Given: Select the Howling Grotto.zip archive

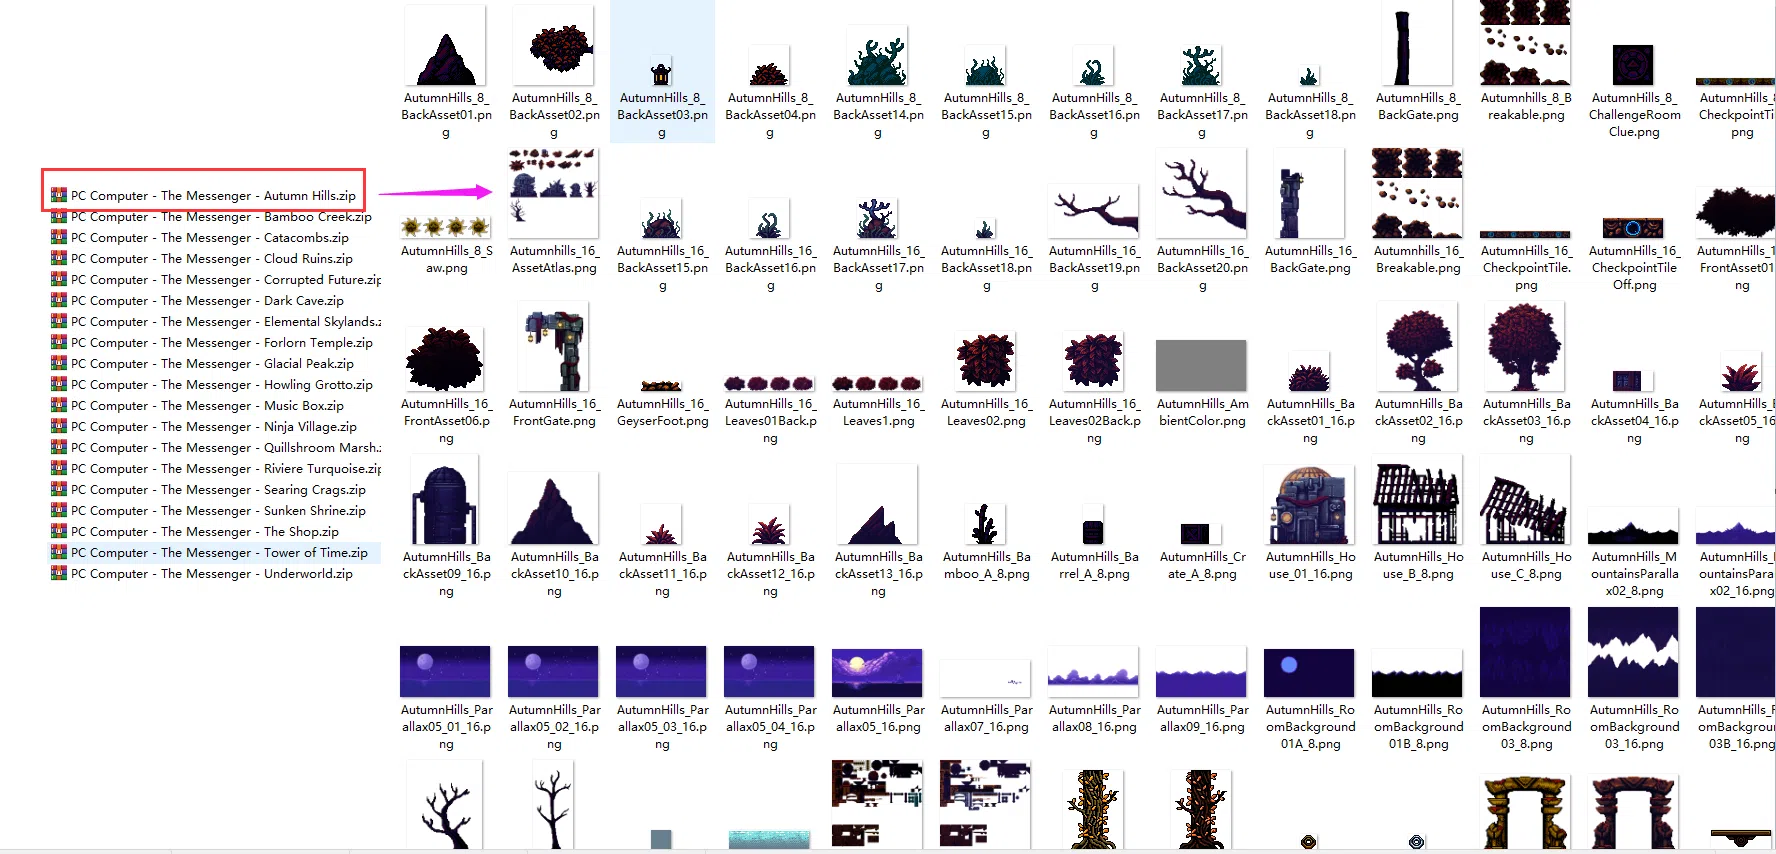Looking at the screenshot, I should click(x=212, y=385).
